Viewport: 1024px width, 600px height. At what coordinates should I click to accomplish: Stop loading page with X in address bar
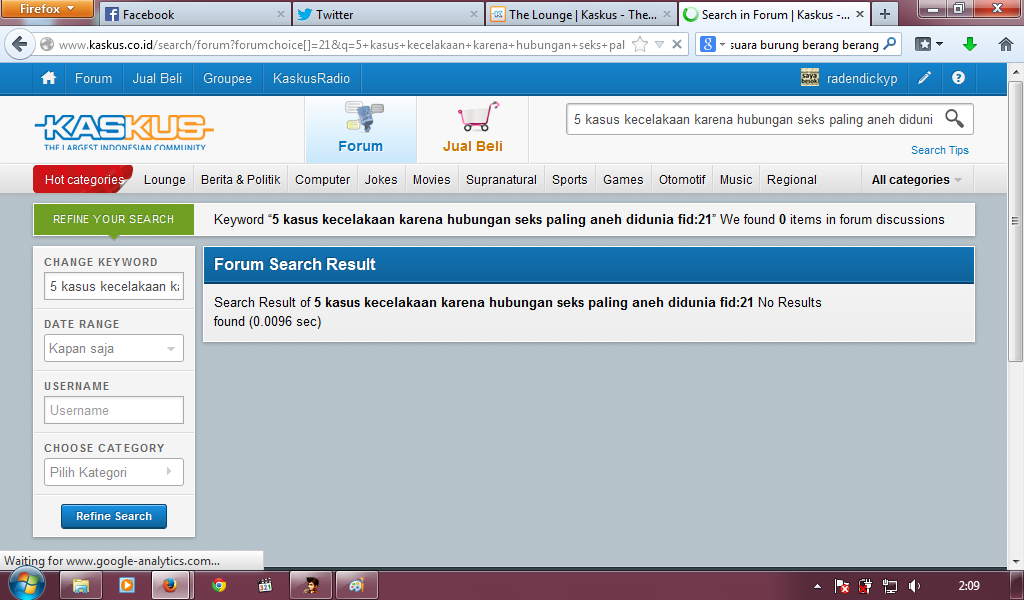[677, 44]
